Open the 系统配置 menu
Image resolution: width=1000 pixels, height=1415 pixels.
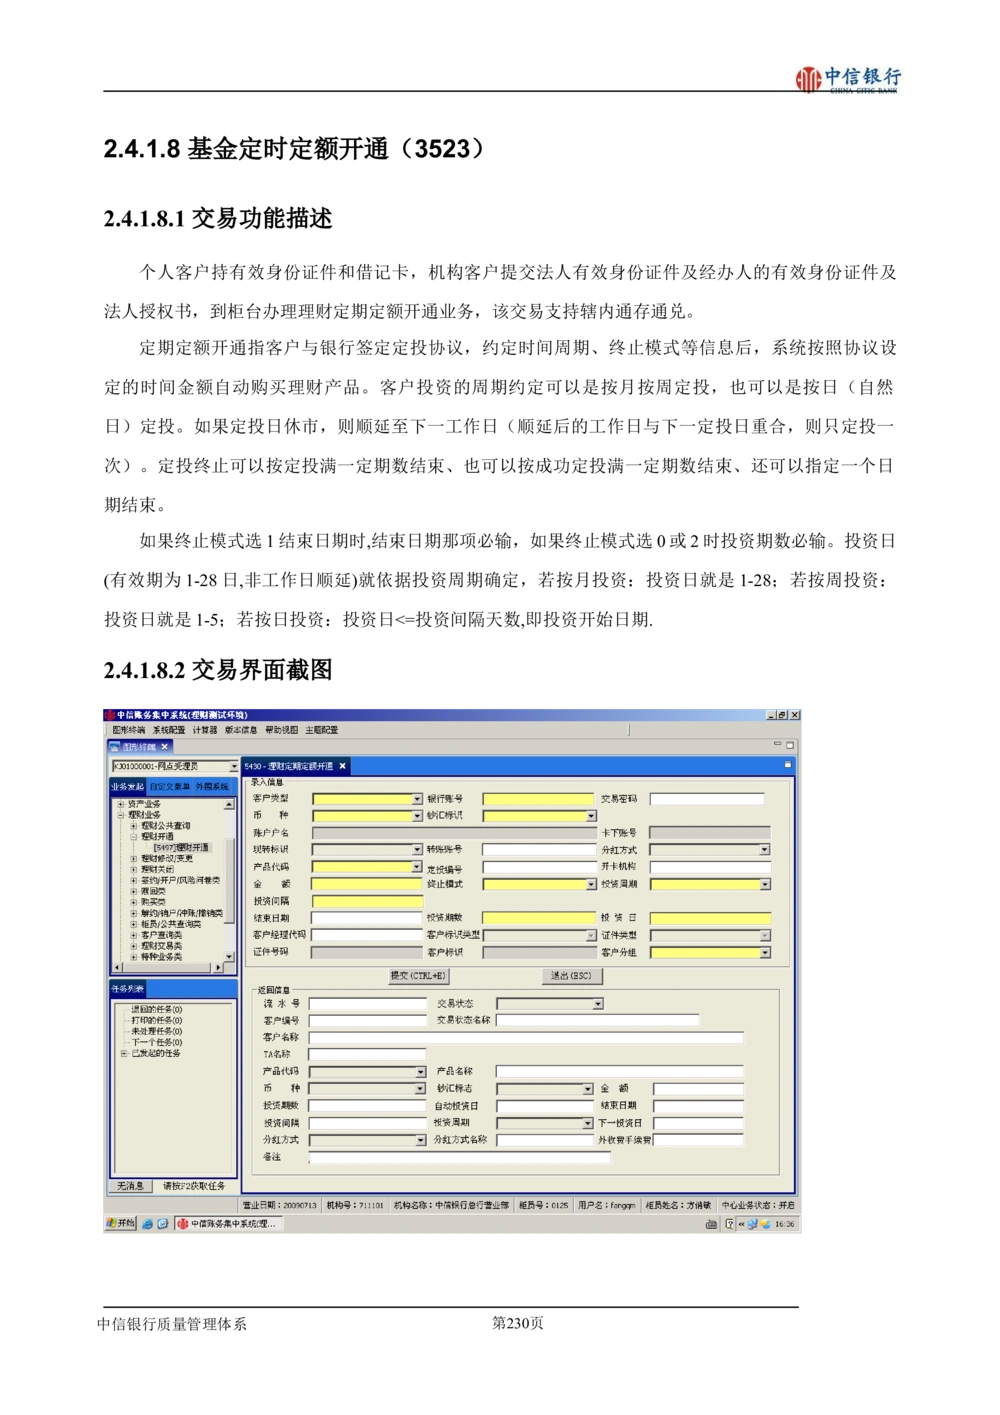click(169, 730)
